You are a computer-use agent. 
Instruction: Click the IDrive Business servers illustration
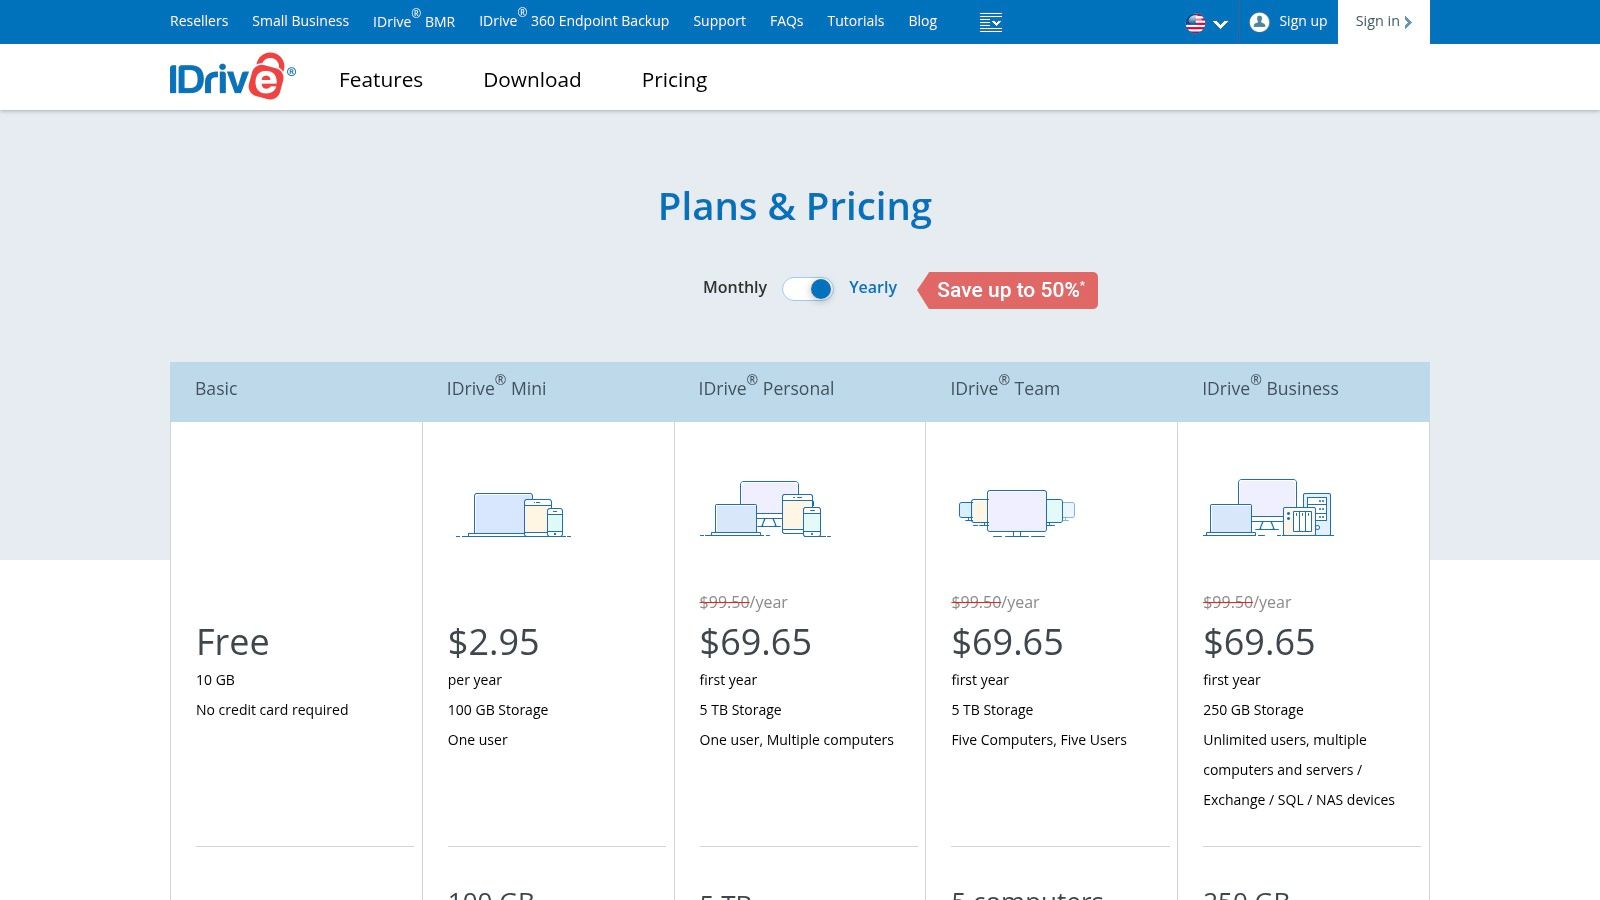[1268, 508]
